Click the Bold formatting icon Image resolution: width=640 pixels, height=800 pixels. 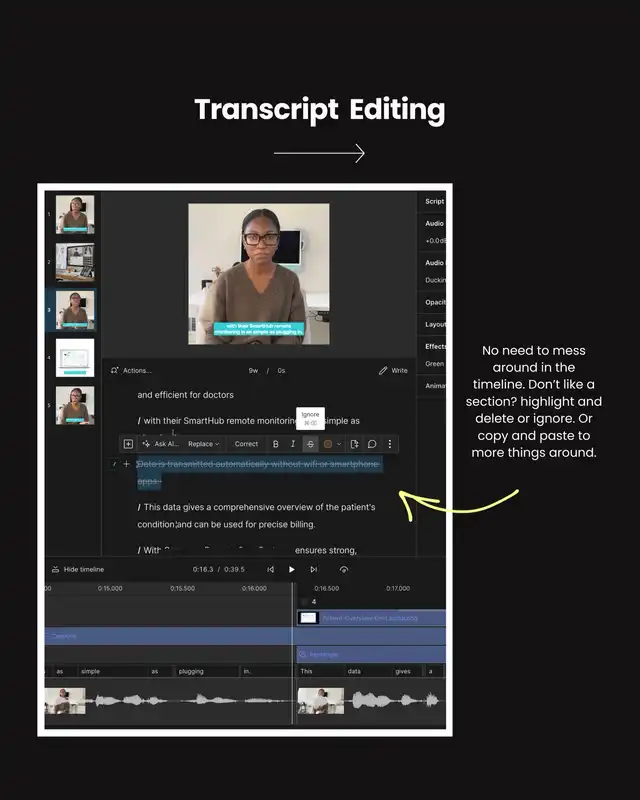276,444
